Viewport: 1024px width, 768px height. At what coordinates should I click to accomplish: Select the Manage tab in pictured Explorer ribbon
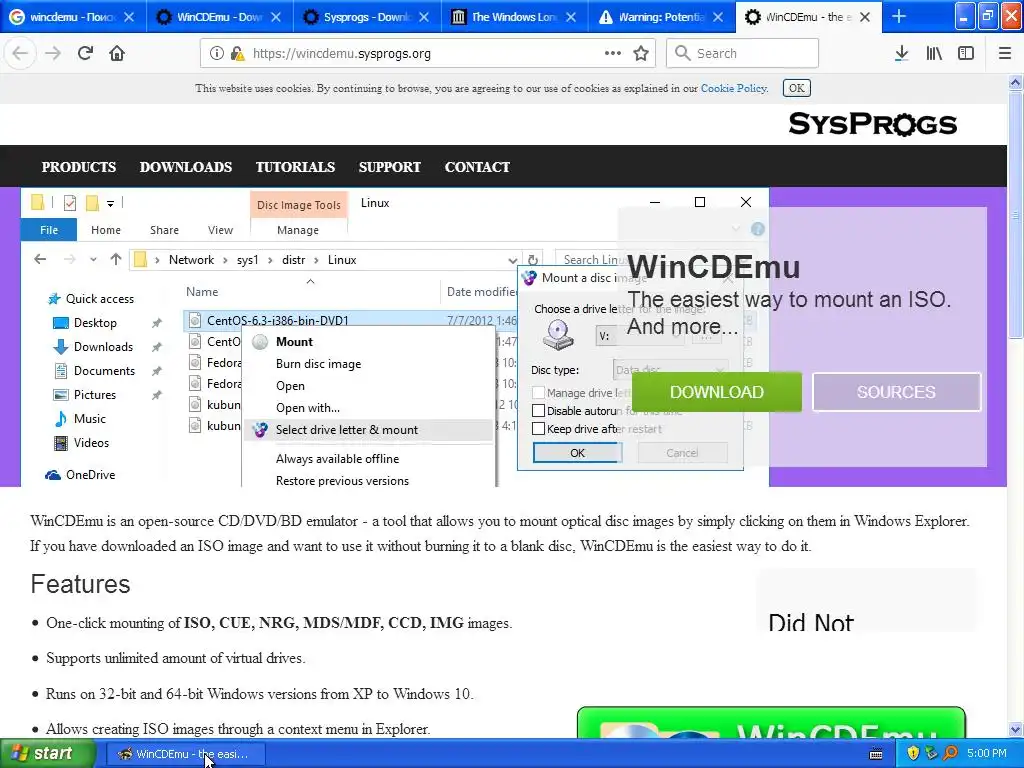(x=298, y=230)
